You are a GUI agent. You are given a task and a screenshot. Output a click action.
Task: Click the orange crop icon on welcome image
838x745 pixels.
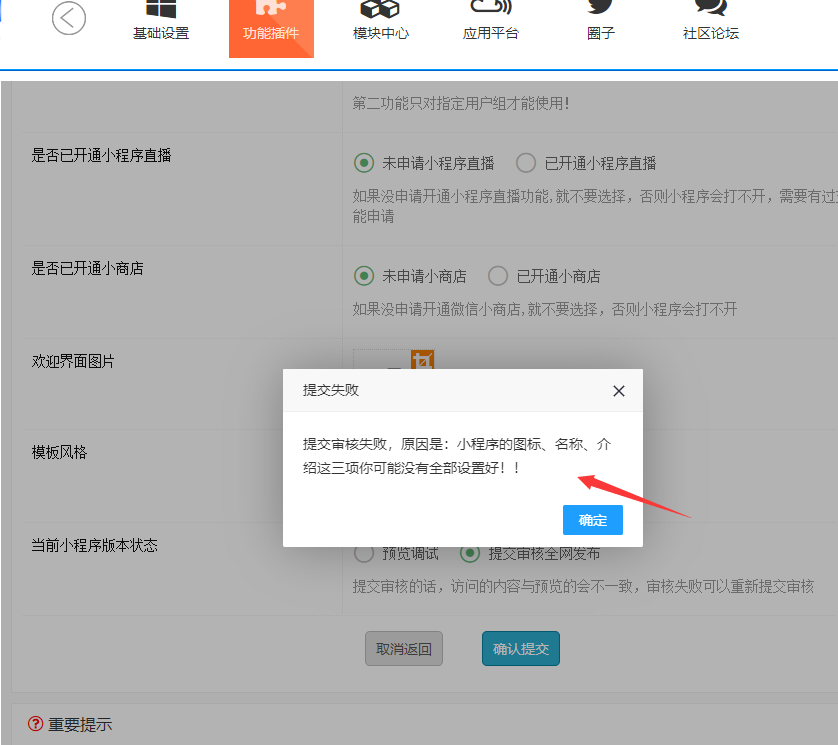[423, 360]
